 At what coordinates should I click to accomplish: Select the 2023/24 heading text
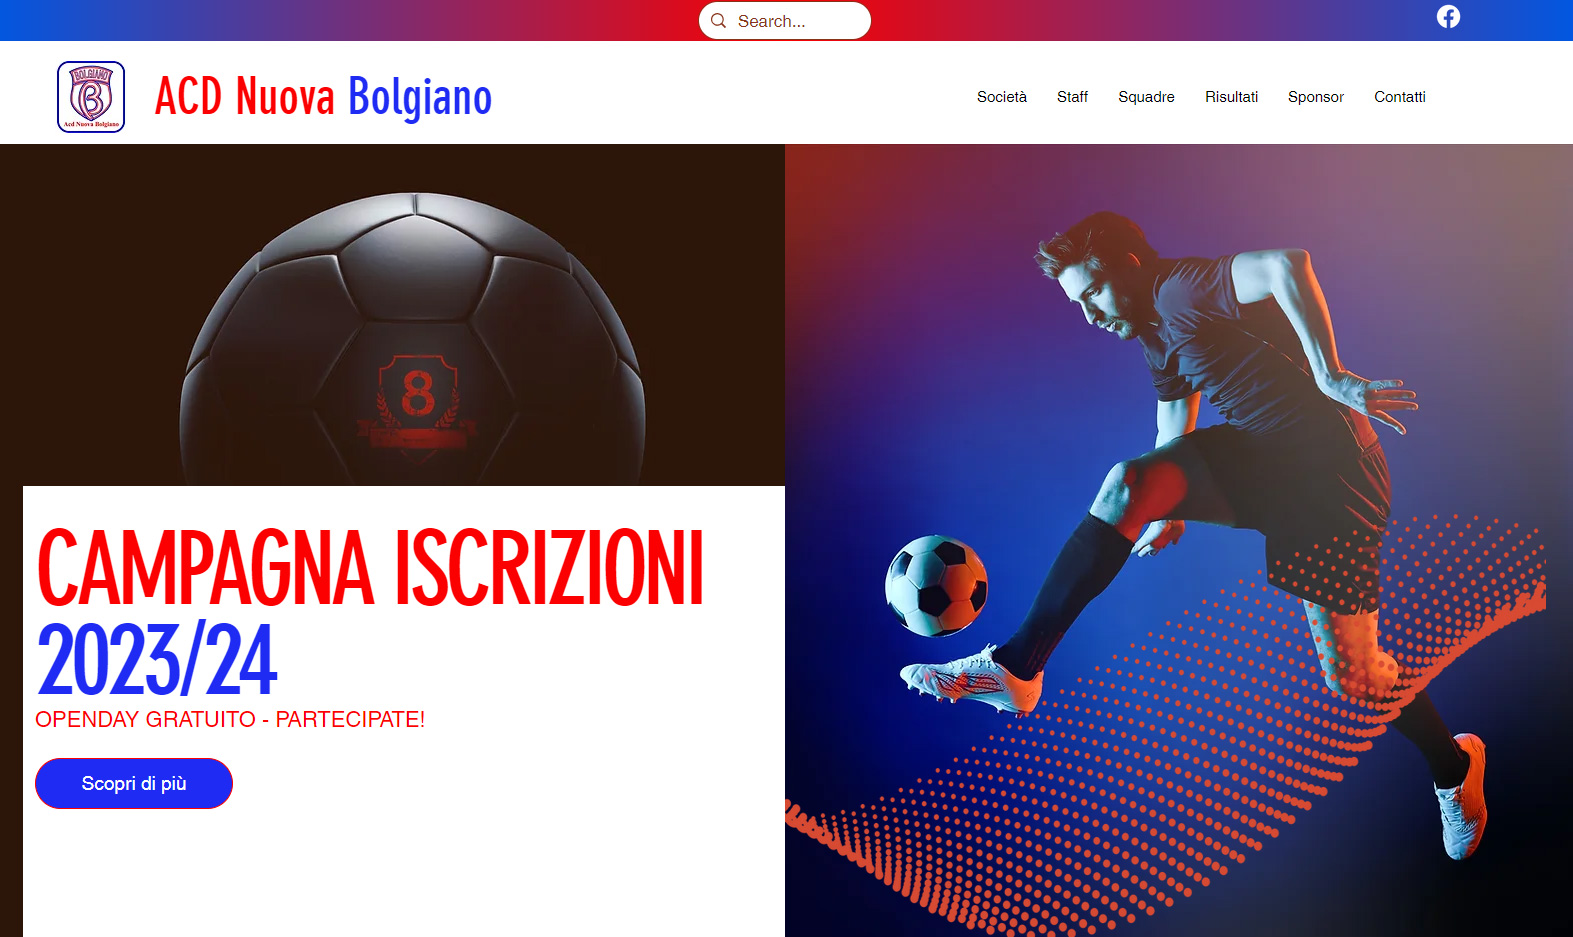pyautogui.click(x=157, y=659)
